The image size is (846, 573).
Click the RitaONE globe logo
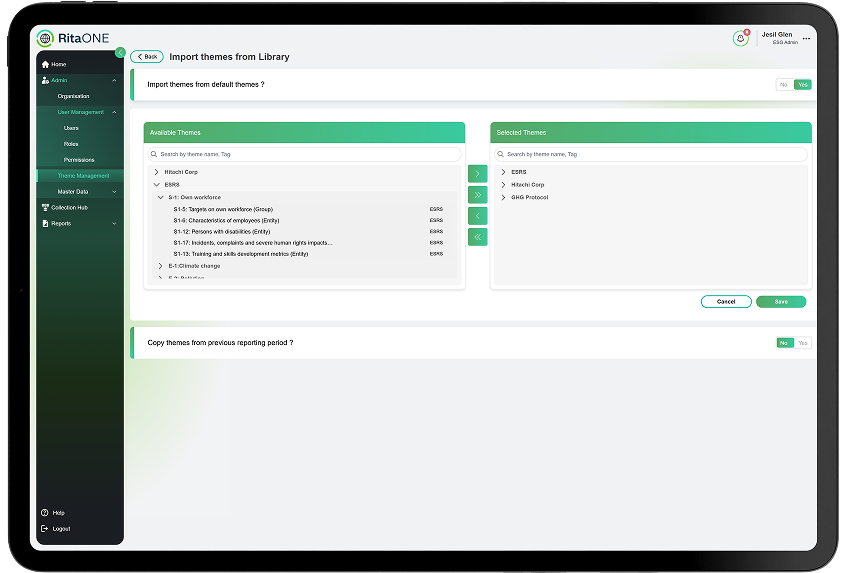coord(45,39)
